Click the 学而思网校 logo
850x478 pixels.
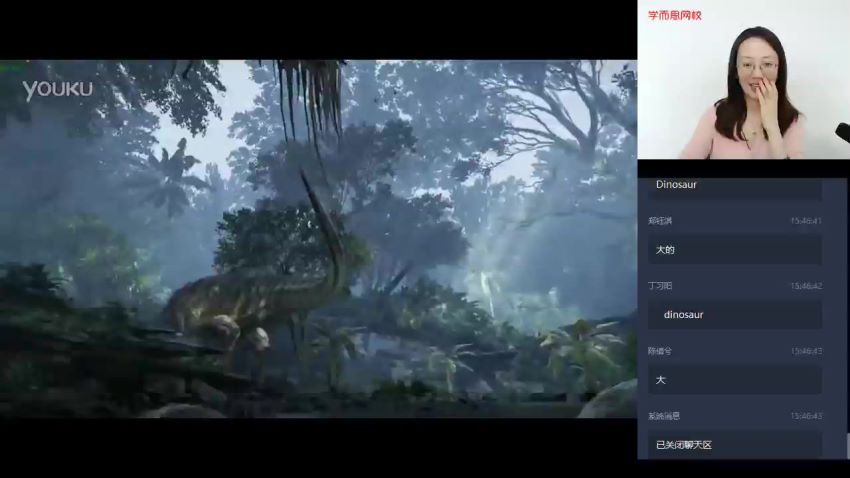coord(675,15)
